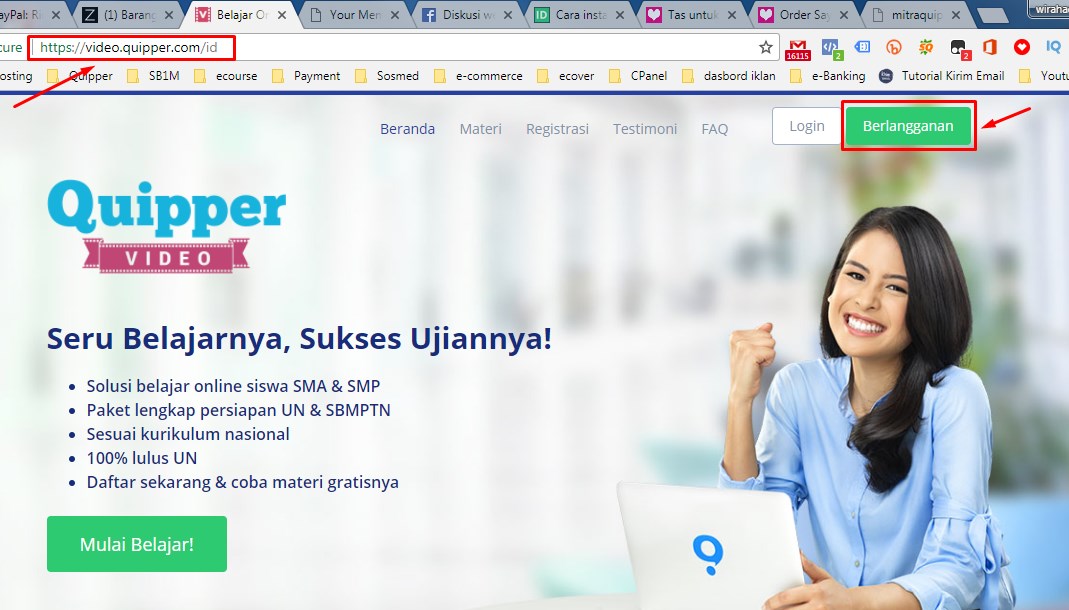This screenshot has width=1069, height=610.
Task: Open the Gmail checker extension showing 16115
Action: 798,49
